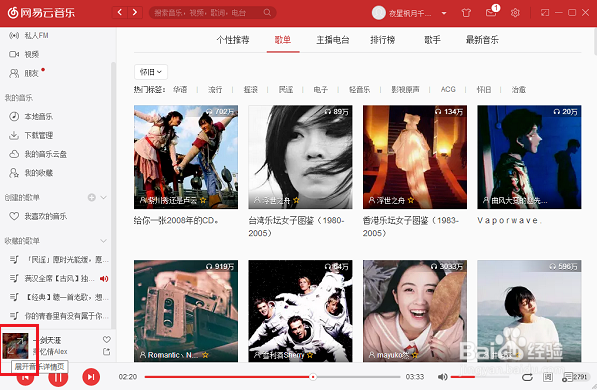Click the search magnifier icon
The width and height of the screenshot is (597, 390).
coord(267,13)
